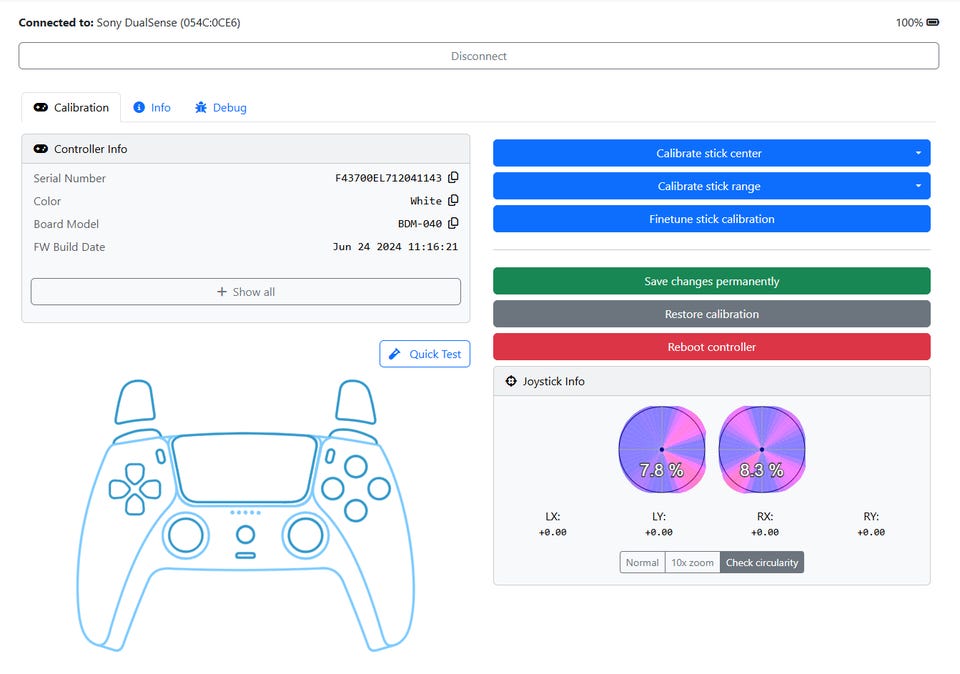Click the mute button on controller diagram
The image size is (960, 674).
[x=246, y=555]
